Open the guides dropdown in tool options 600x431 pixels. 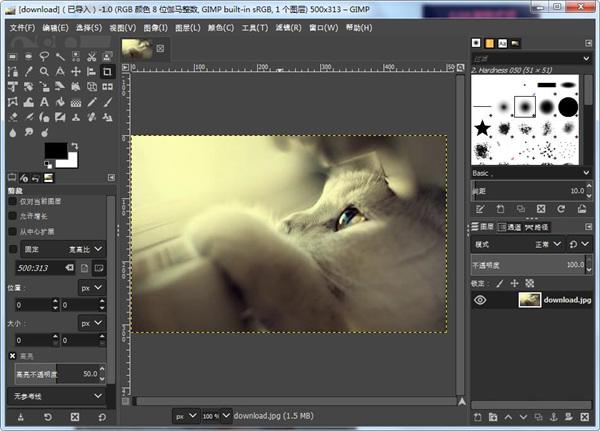pos(57,396)
